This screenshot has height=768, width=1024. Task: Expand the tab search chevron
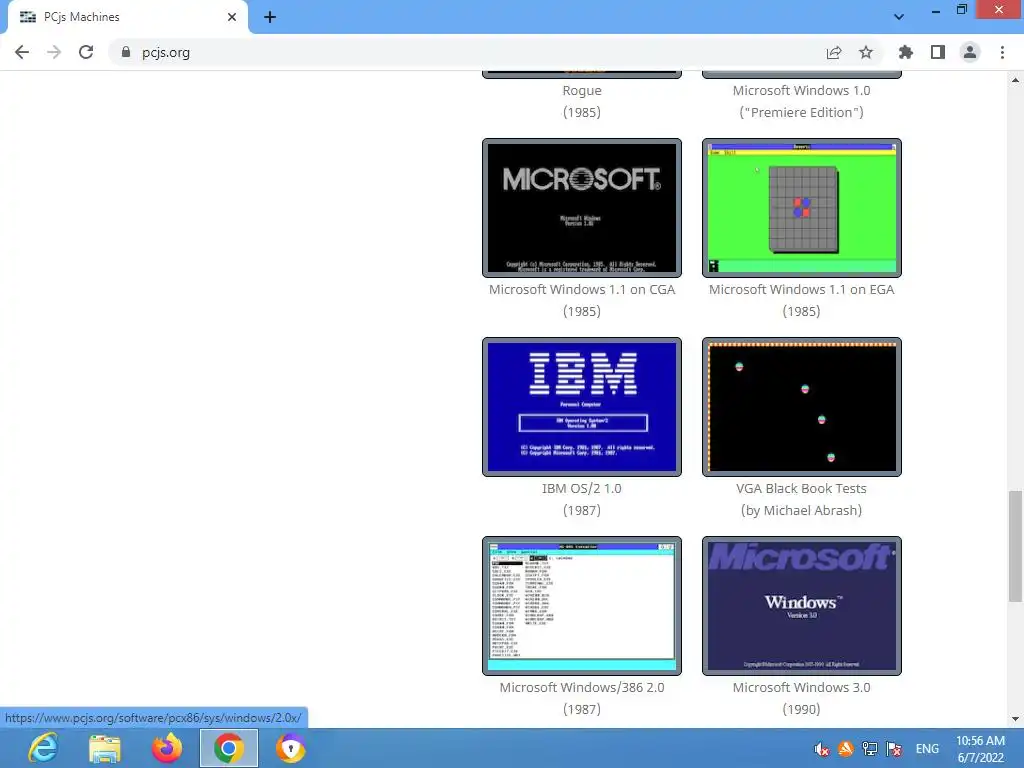[x=899, y=17]
